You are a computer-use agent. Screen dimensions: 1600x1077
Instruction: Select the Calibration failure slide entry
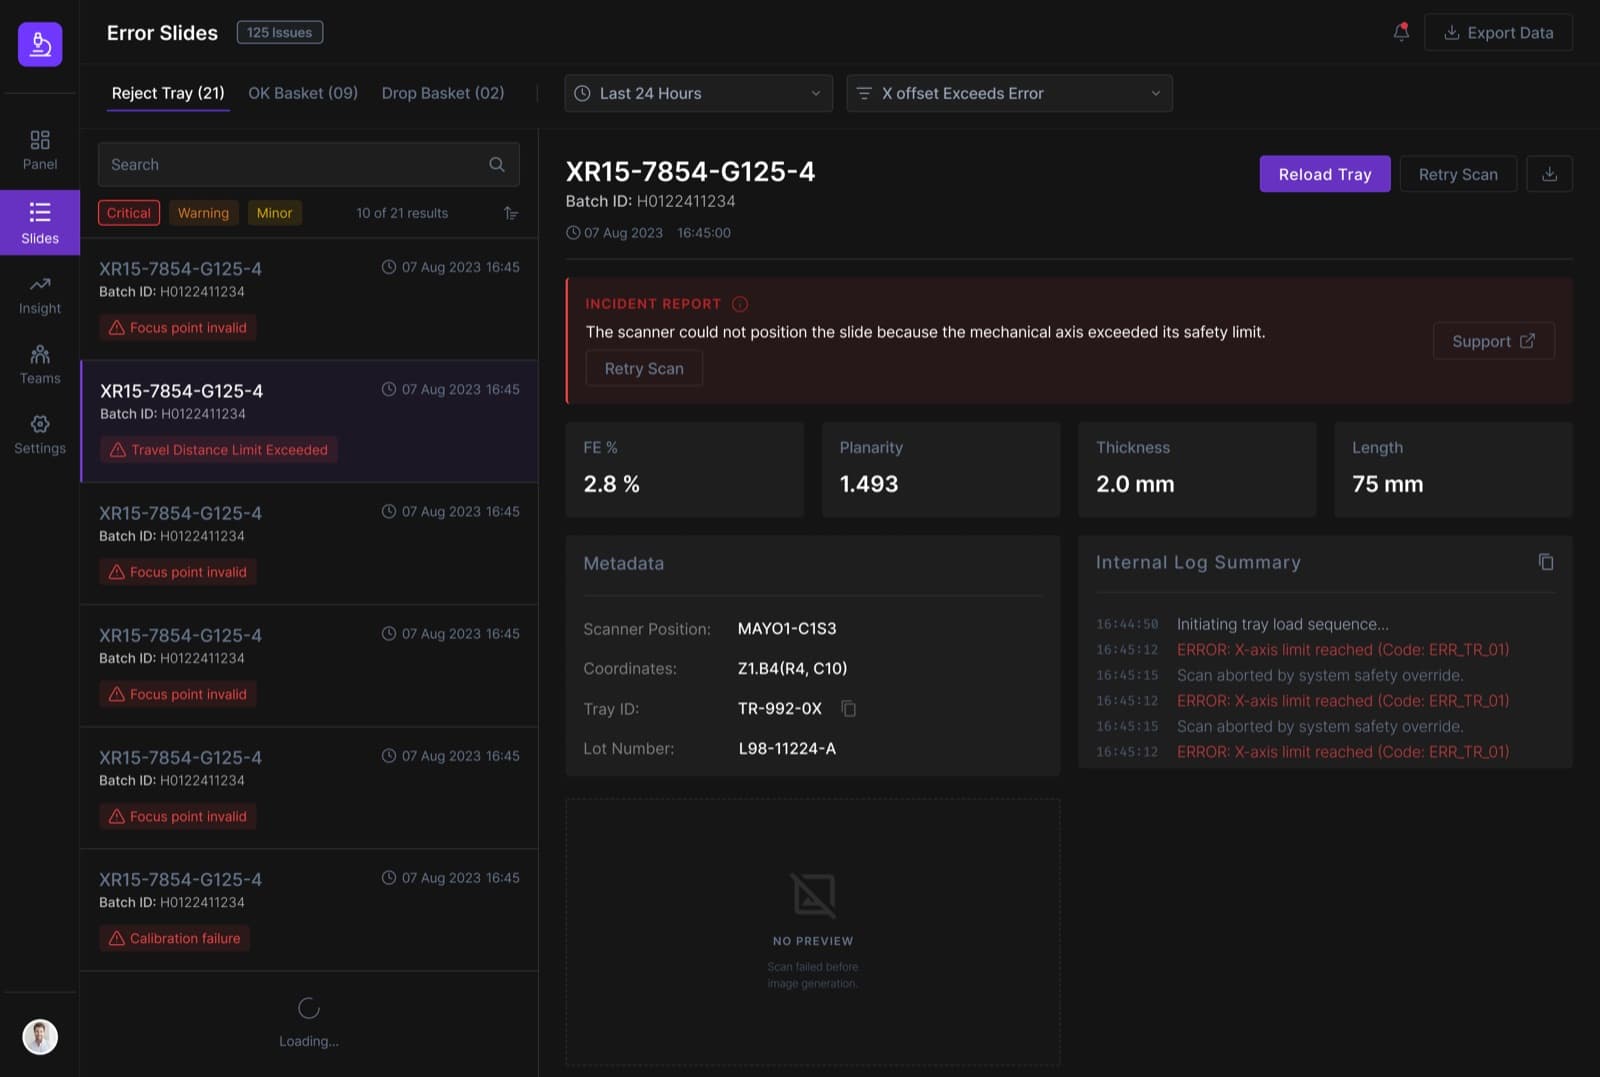point(309,909)
